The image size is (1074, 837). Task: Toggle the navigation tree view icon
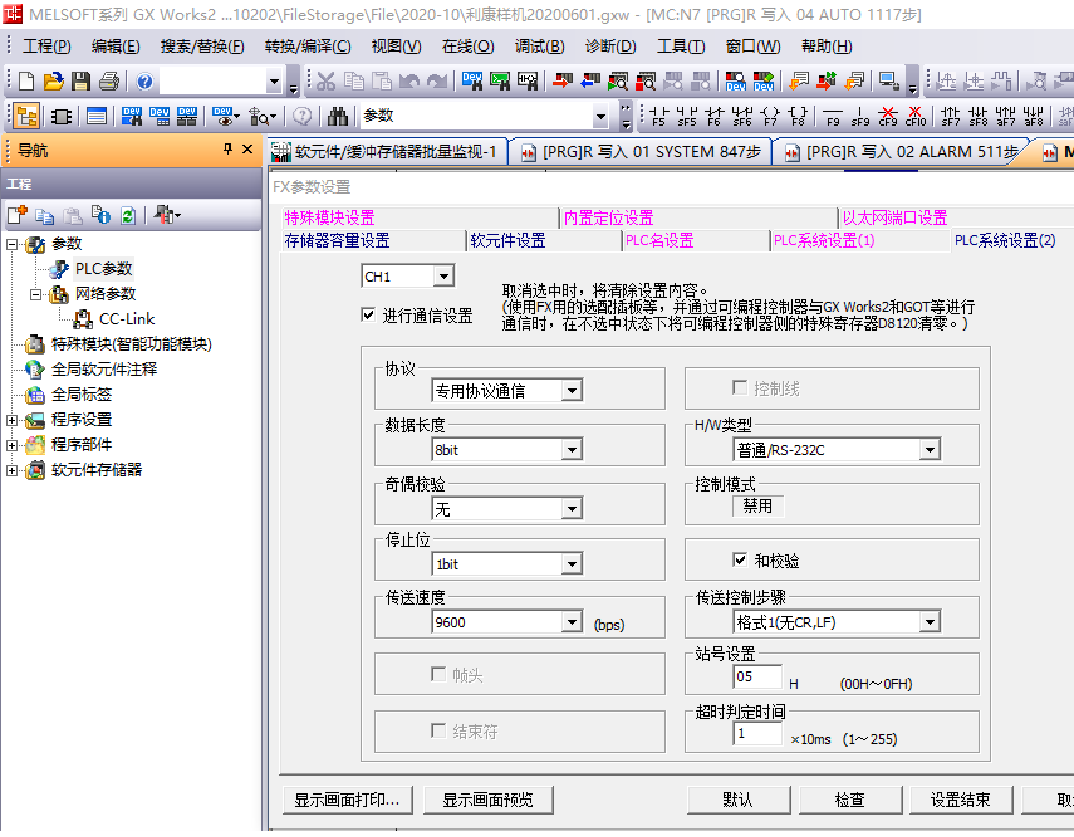coord(27,116)
